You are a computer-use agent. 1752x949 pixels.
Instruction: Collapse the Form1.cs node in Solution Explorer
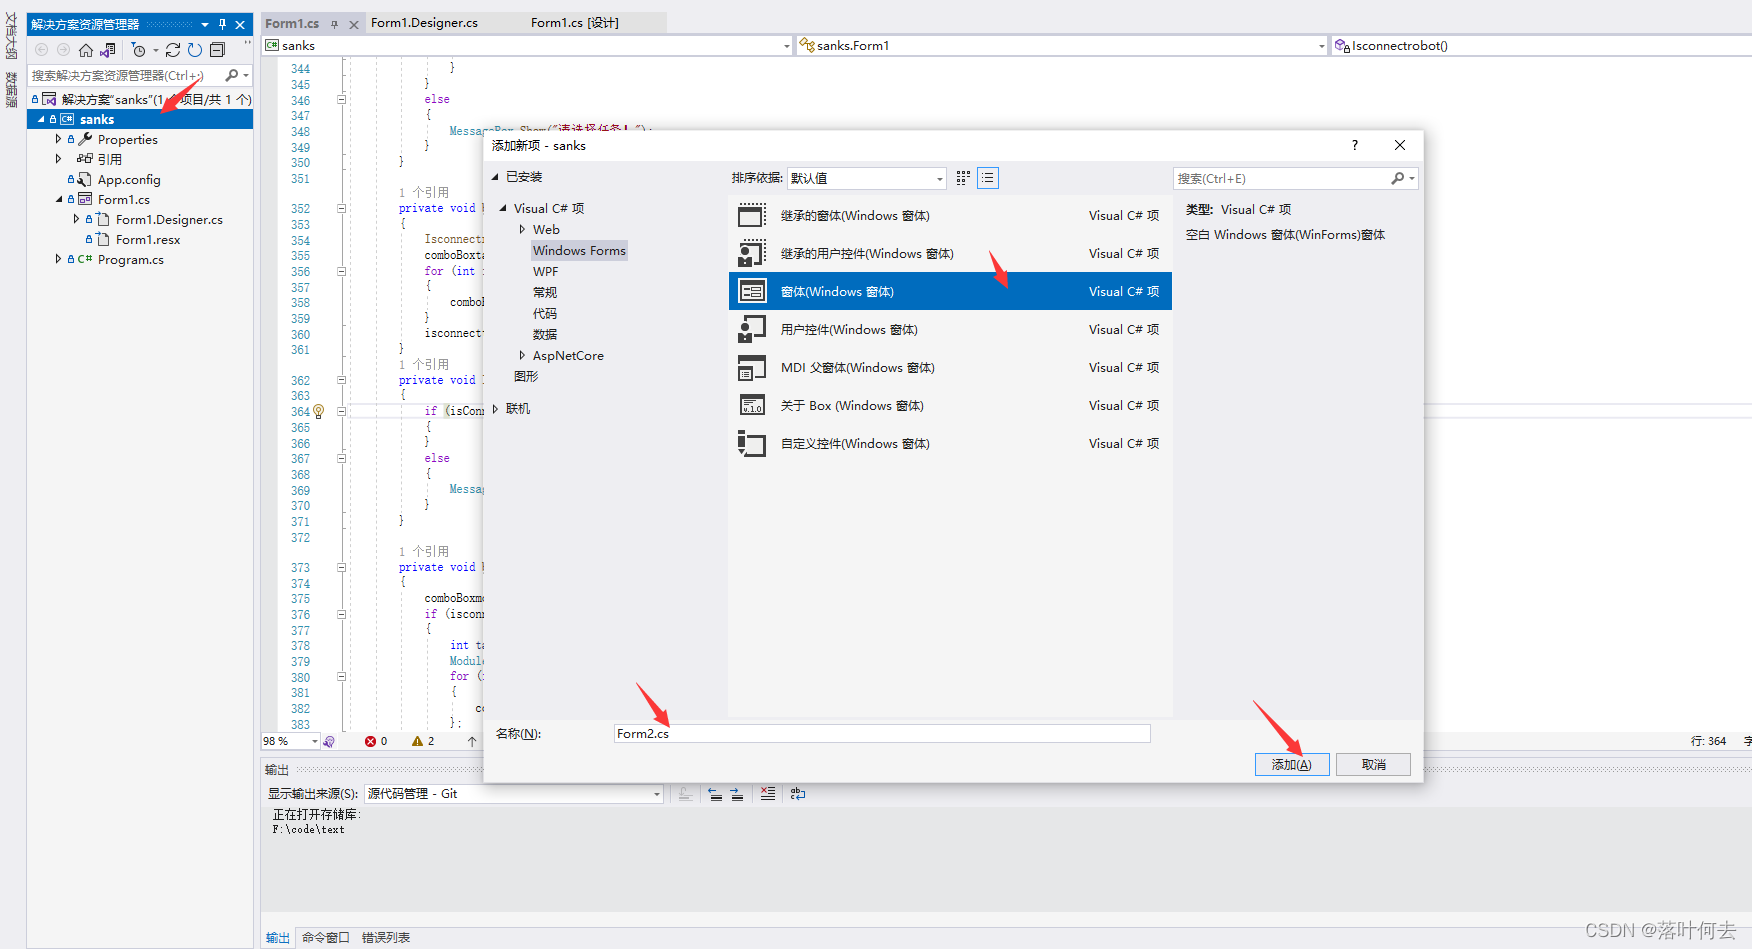[59, 199]
